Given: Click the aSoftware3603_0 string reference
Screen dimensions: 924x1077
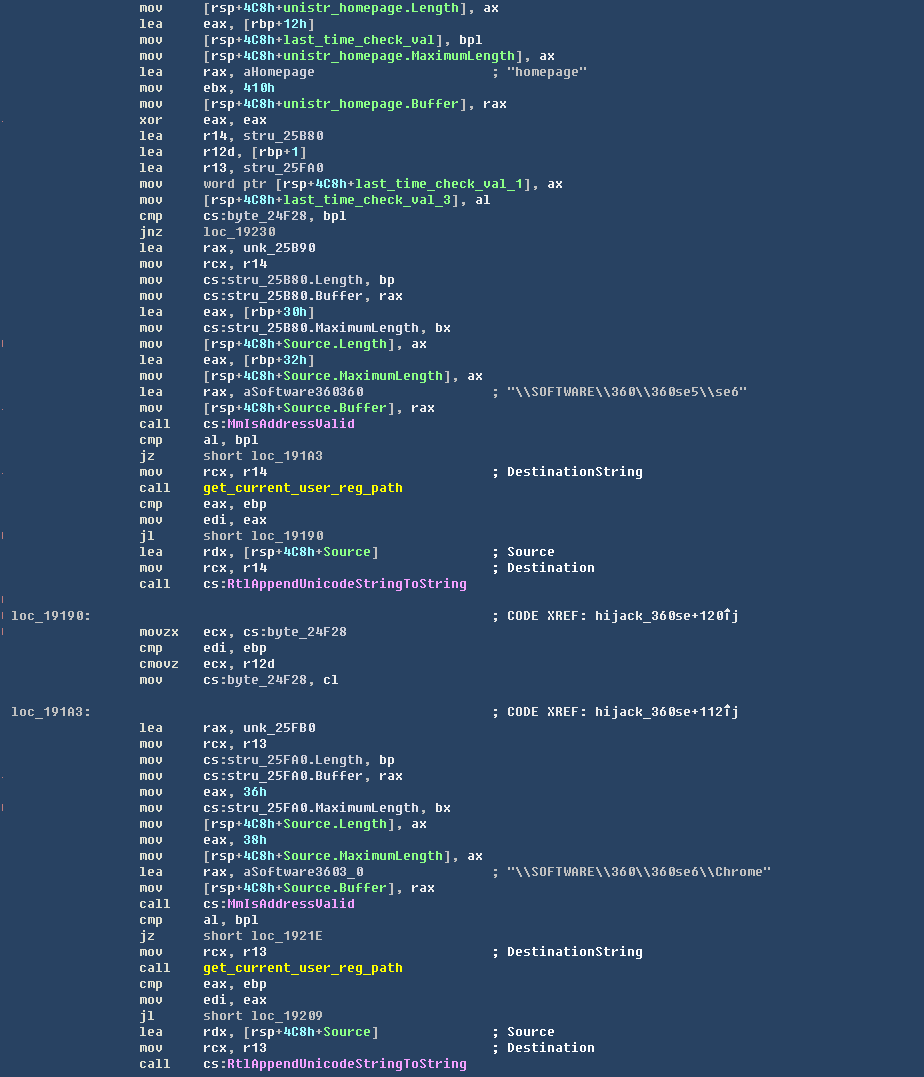Looking at the screenshot, I should click(x=299, y=872).
